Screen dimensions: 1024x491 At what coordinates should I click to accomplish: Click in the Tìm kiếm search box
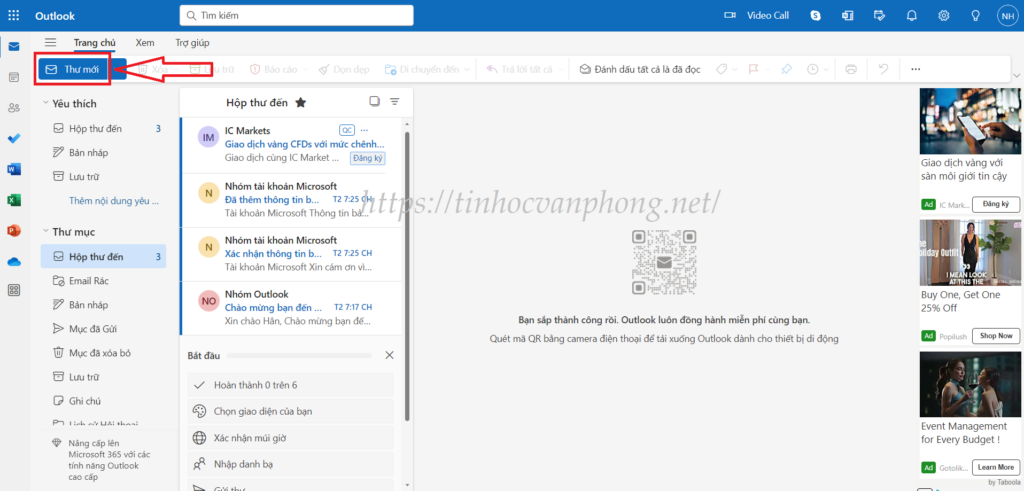coord(296,15)
